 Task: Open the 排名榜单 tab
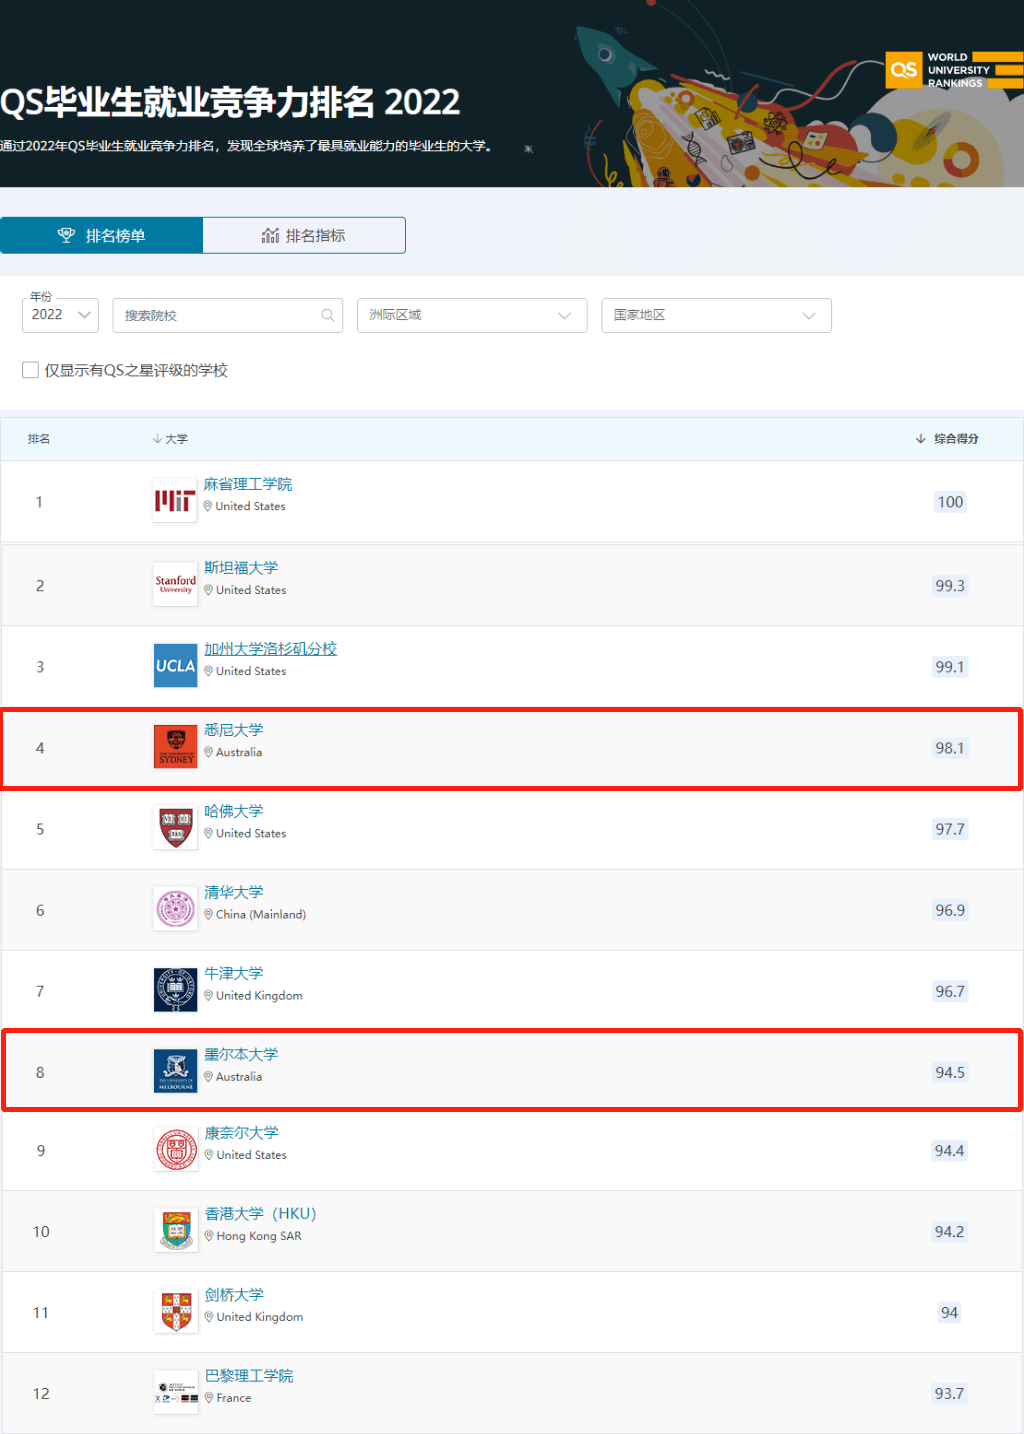[x=102, y=236]
